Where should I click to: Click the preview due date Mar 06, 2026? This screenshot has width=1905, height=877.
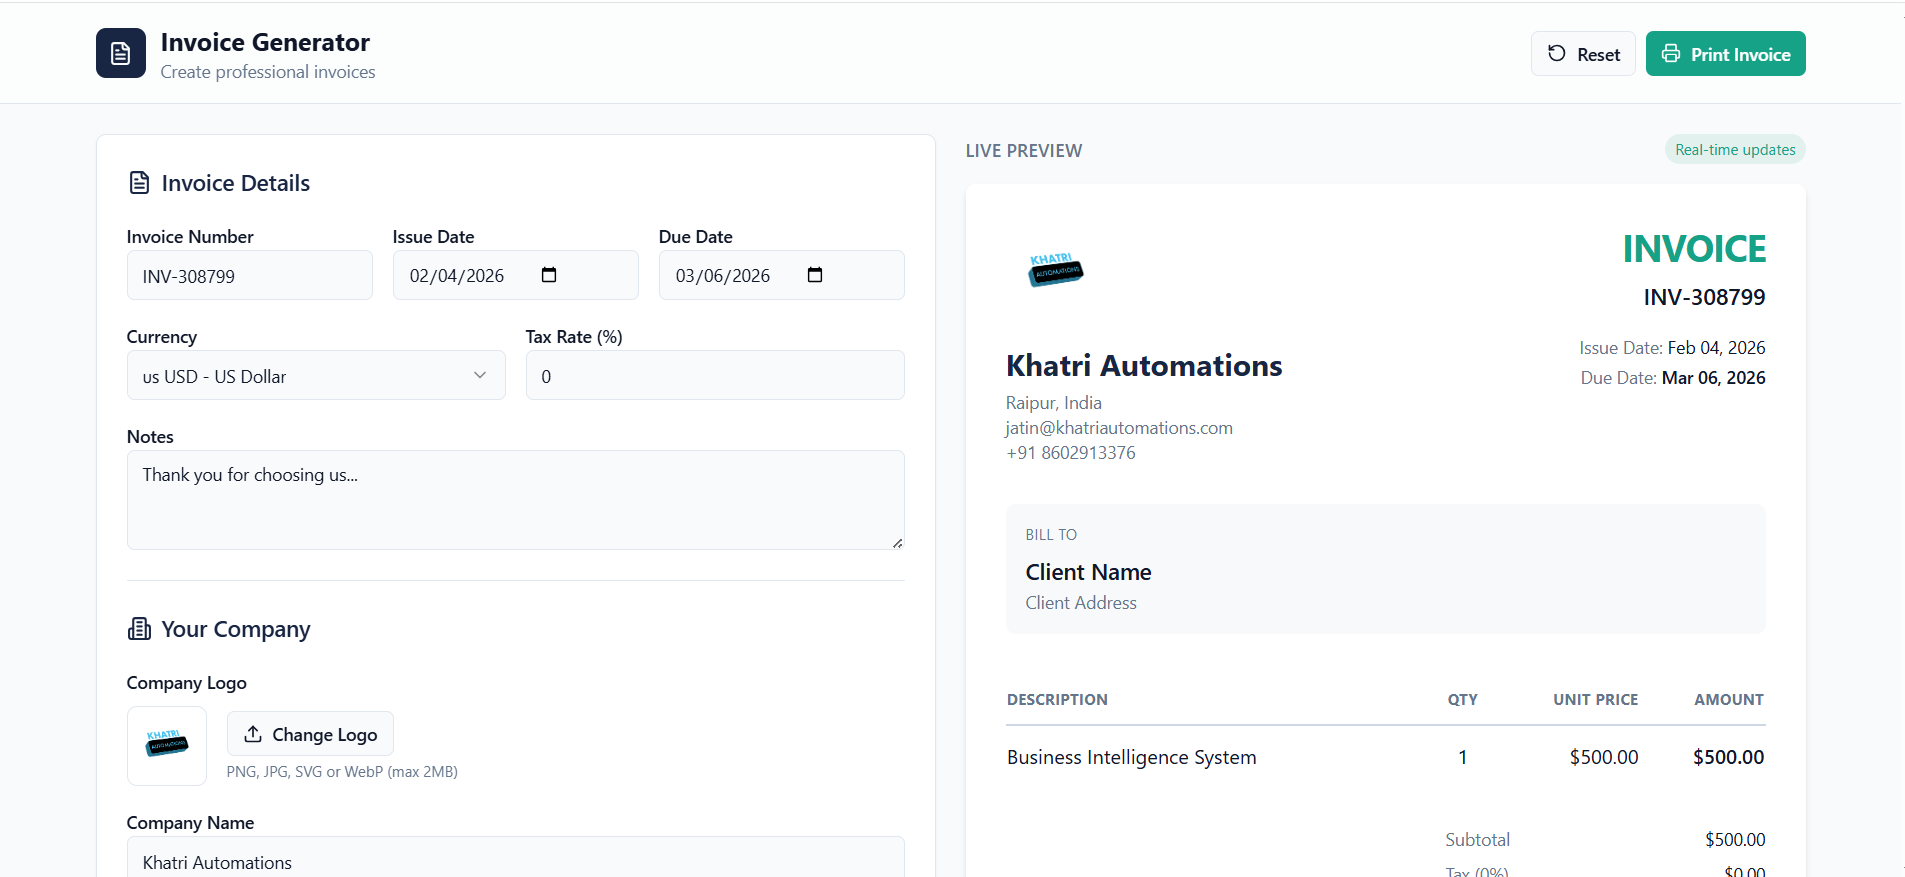pyautogui.click(x=1713, y=378)
